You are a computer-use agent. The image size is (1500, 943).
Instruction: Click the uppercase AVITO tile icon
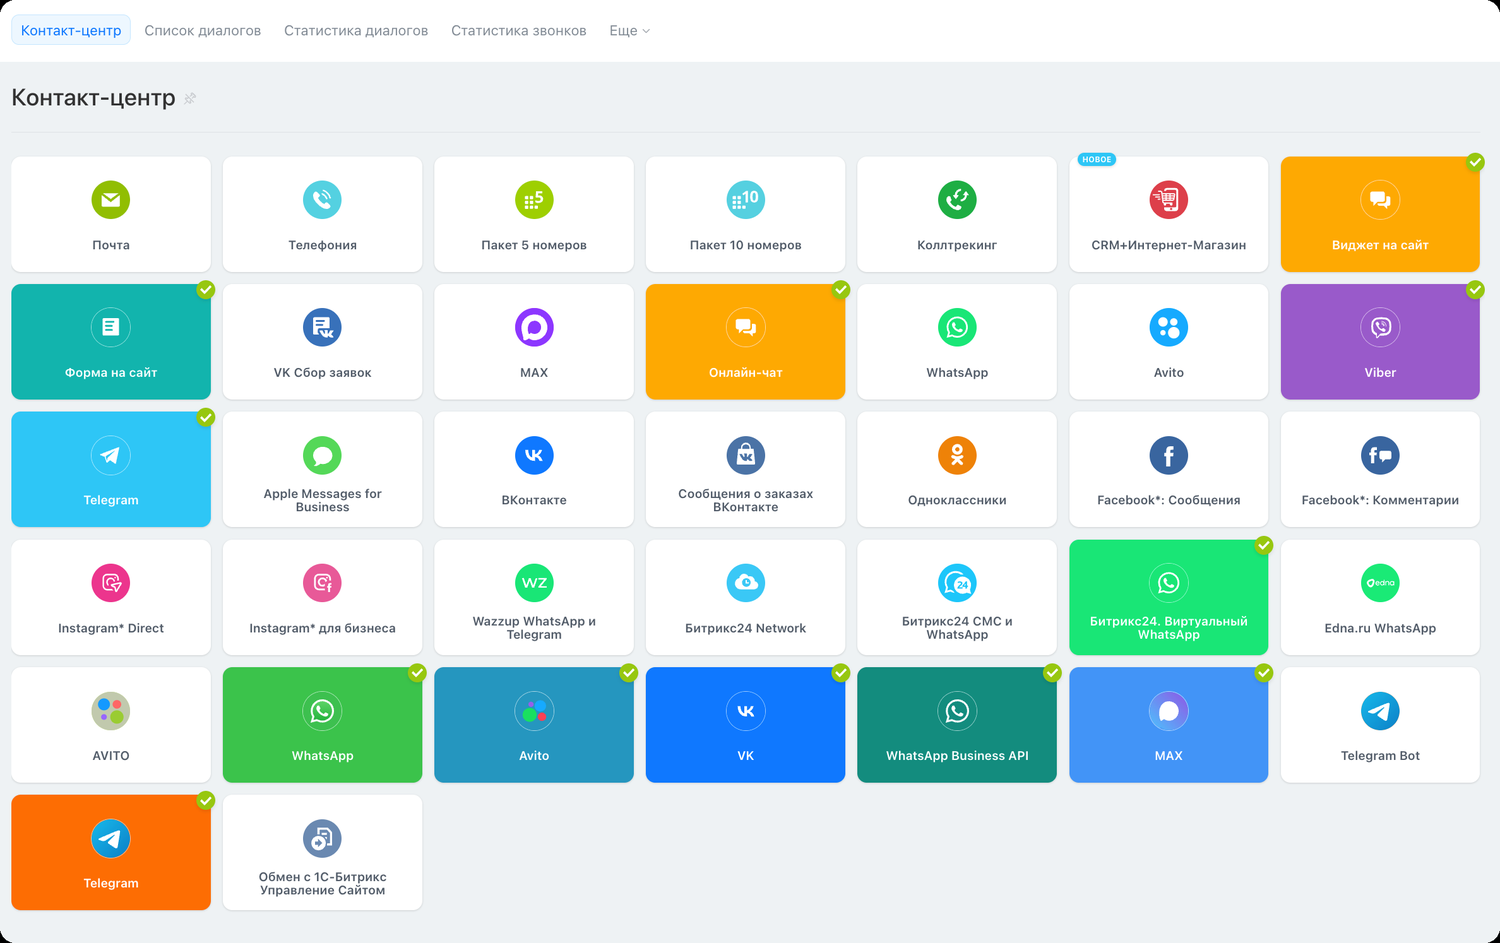click(x=111, y=711)
